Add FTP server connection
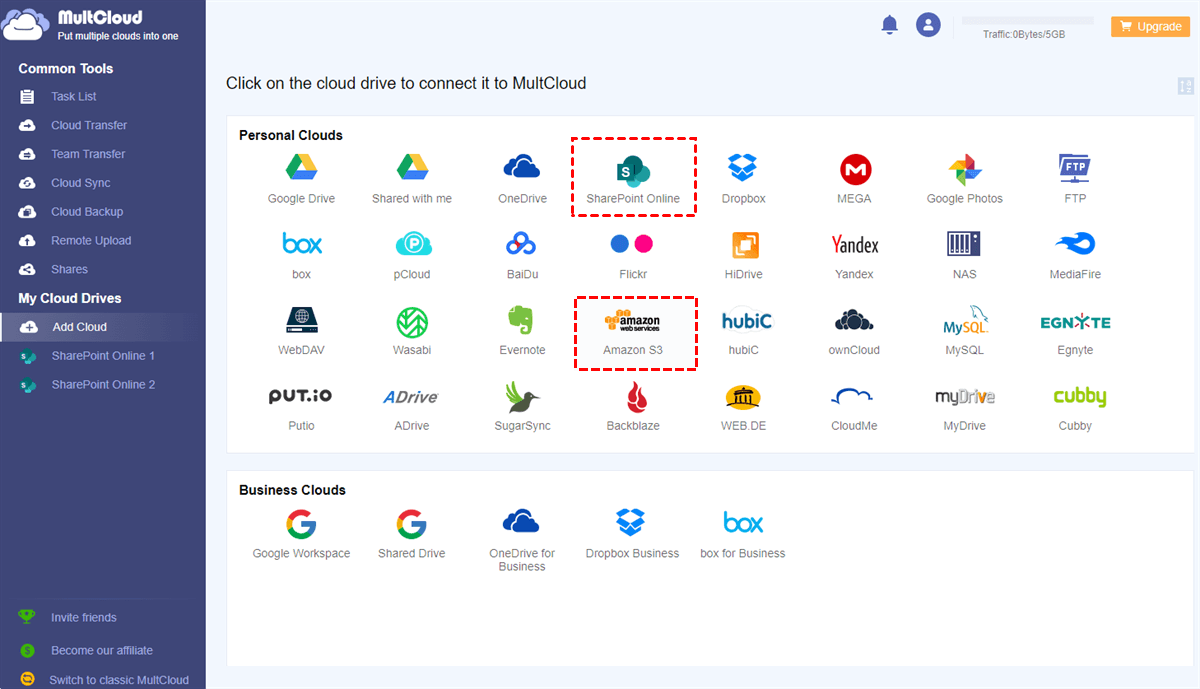 point(1075,178)
